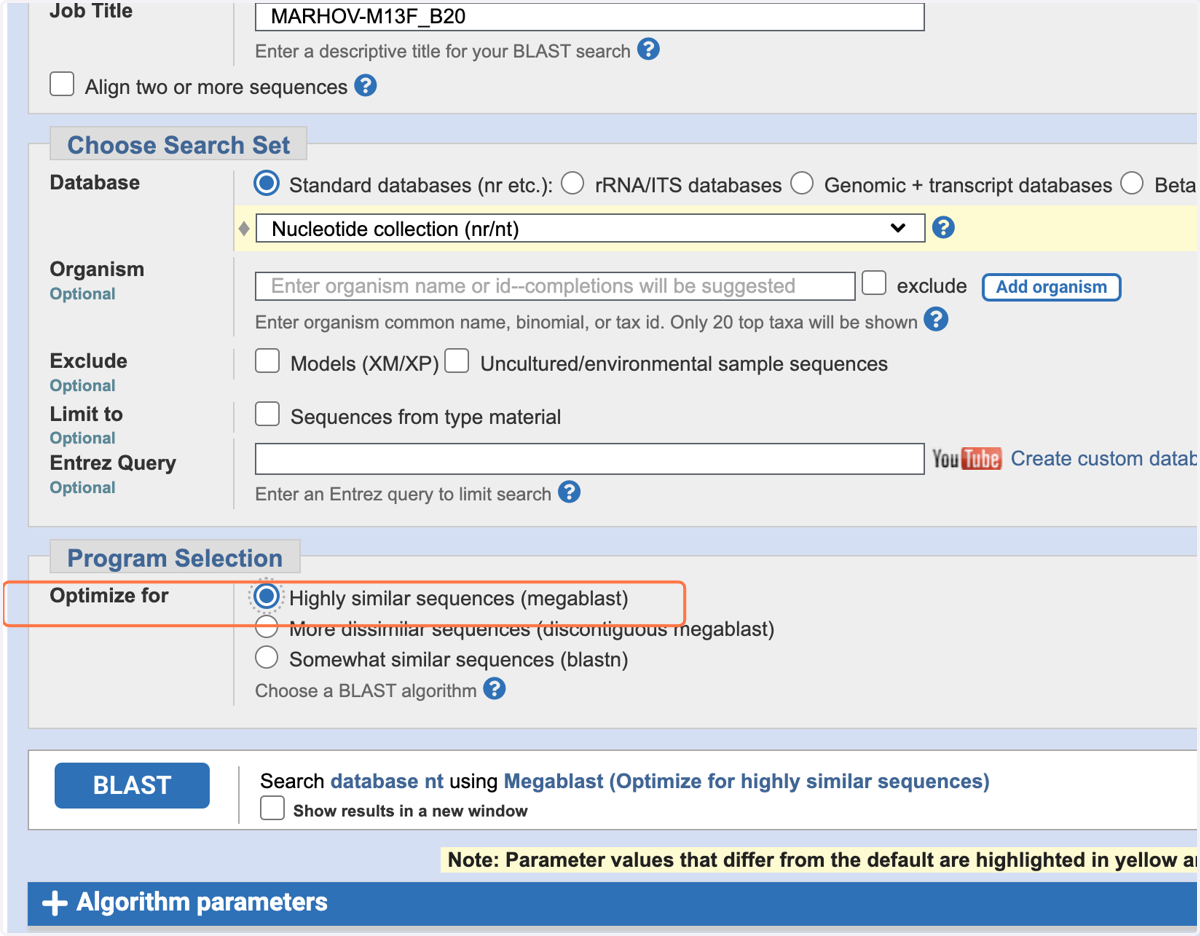Tick the organism exclude checkbox
This screenshot has width=1200, height=936.
point(874,283)
